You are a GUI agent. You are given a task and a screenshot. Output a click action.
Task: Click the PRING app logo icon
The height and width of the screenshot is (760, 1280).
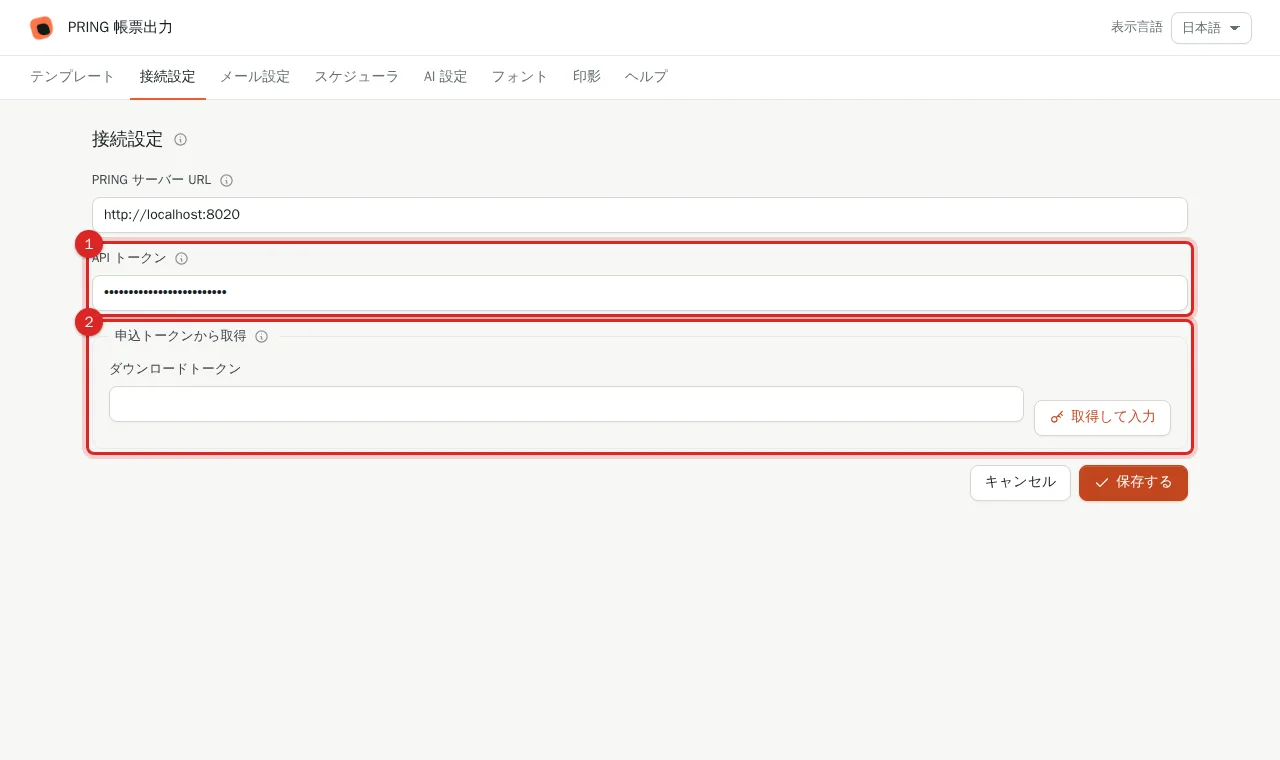point(41,28)
